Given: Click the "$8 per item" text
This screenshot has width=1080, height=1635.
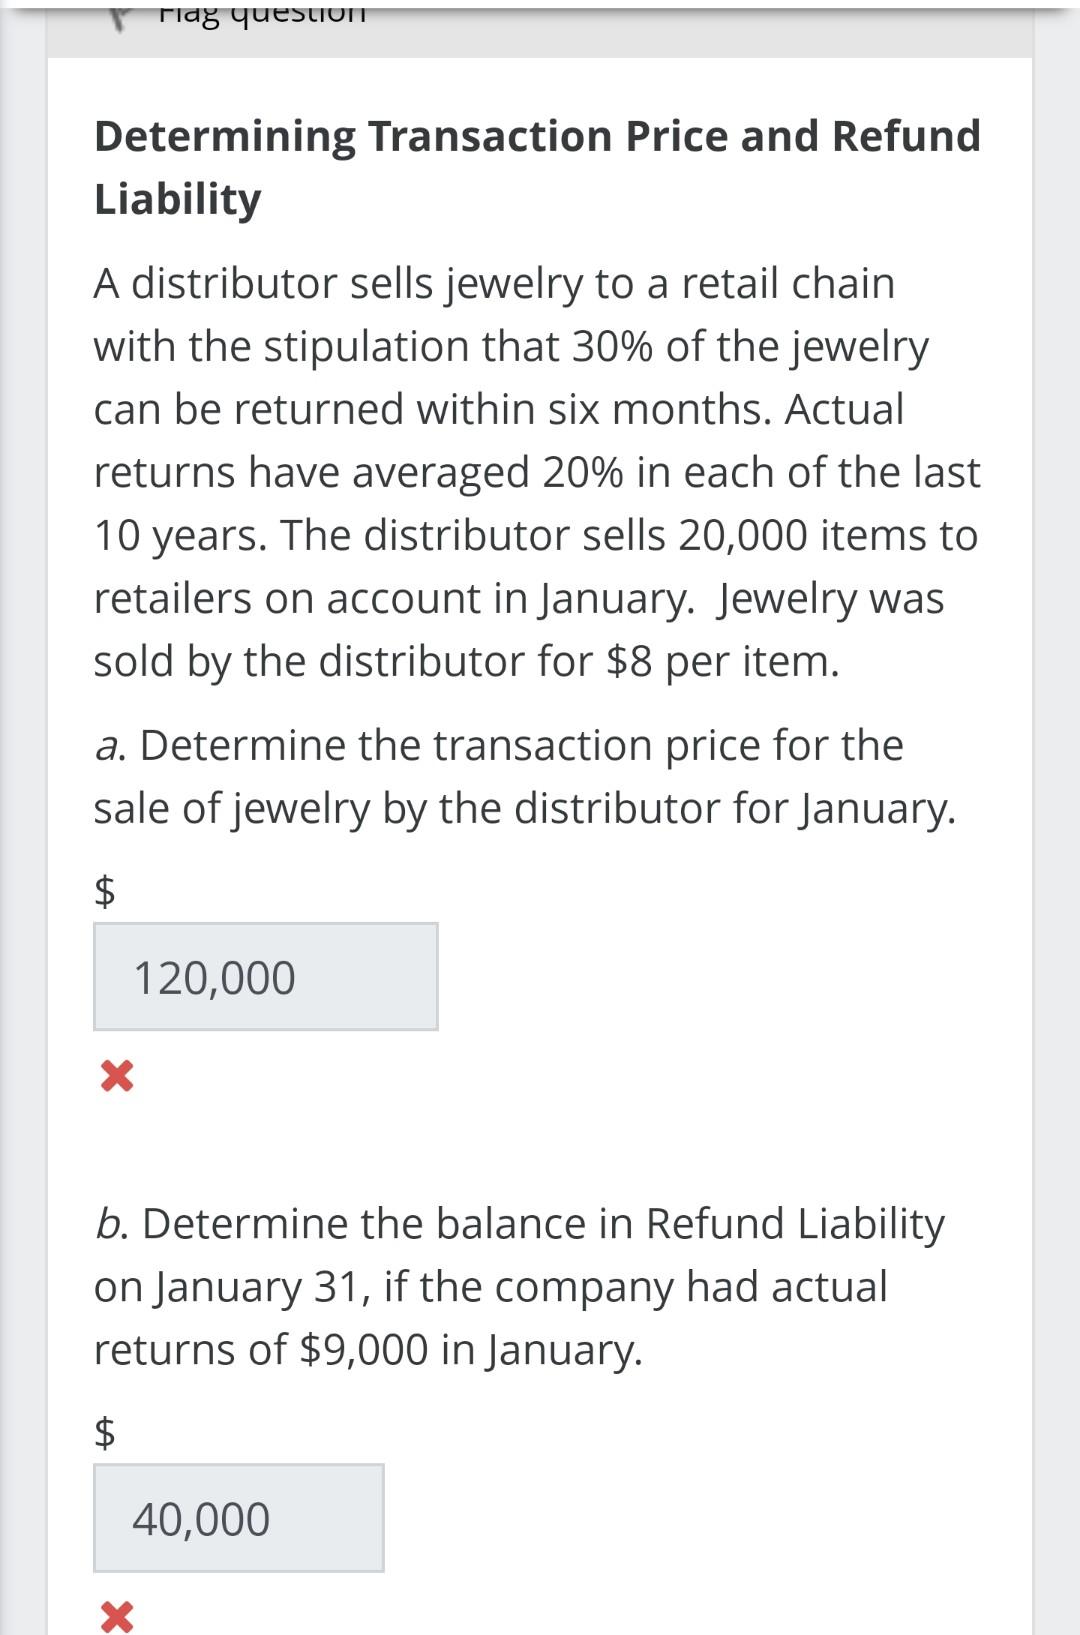Looking at the screenshot, I should pos(719,661).
